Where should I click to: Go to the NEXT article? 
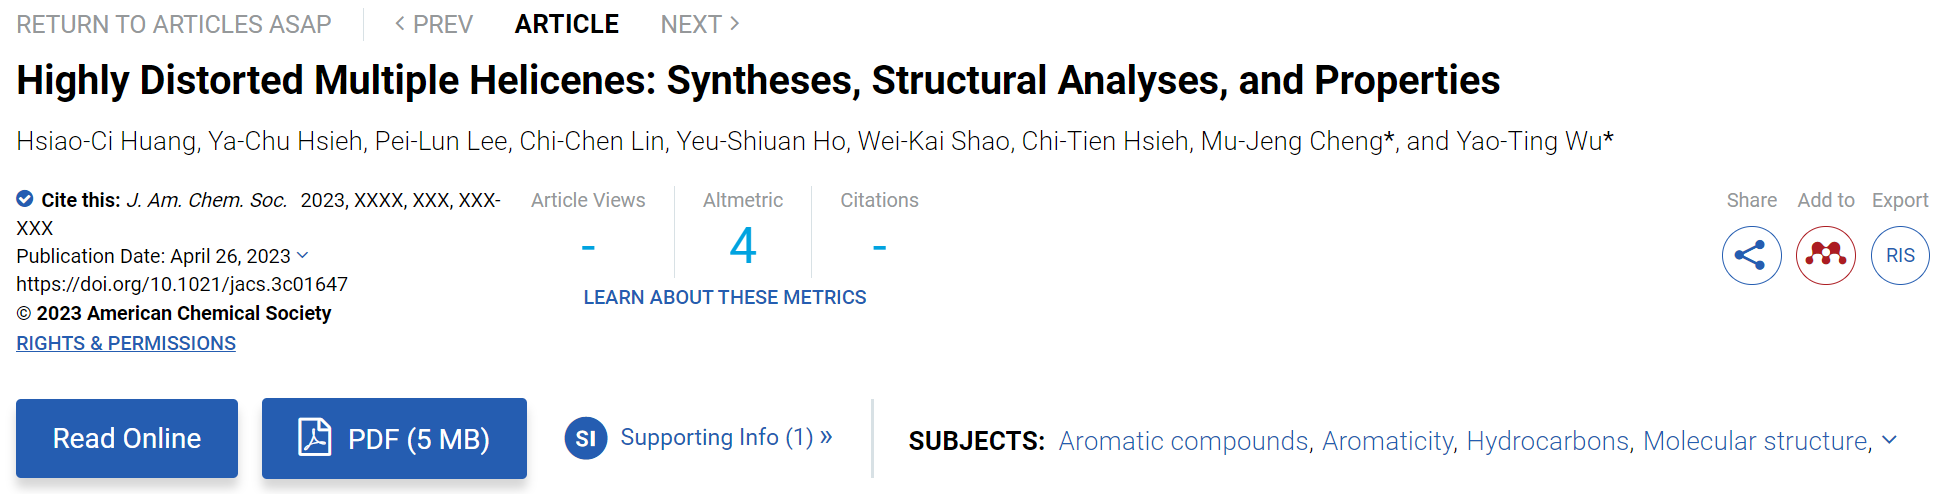700,24
